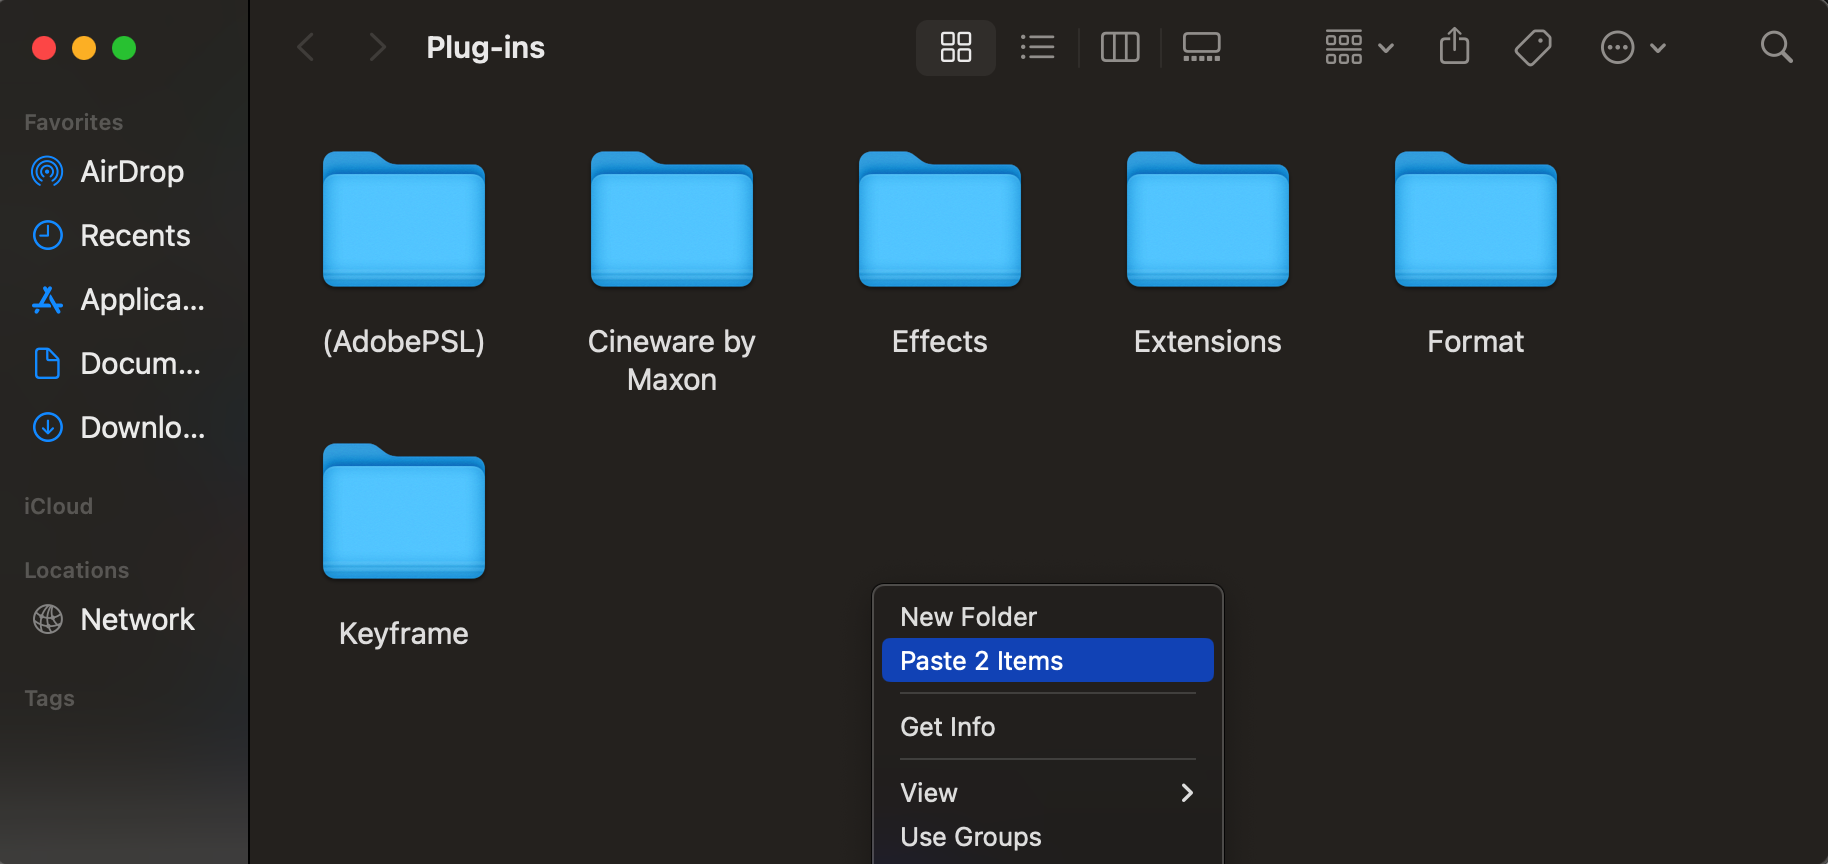Click the Share icon

click(x=1454, y=47)
